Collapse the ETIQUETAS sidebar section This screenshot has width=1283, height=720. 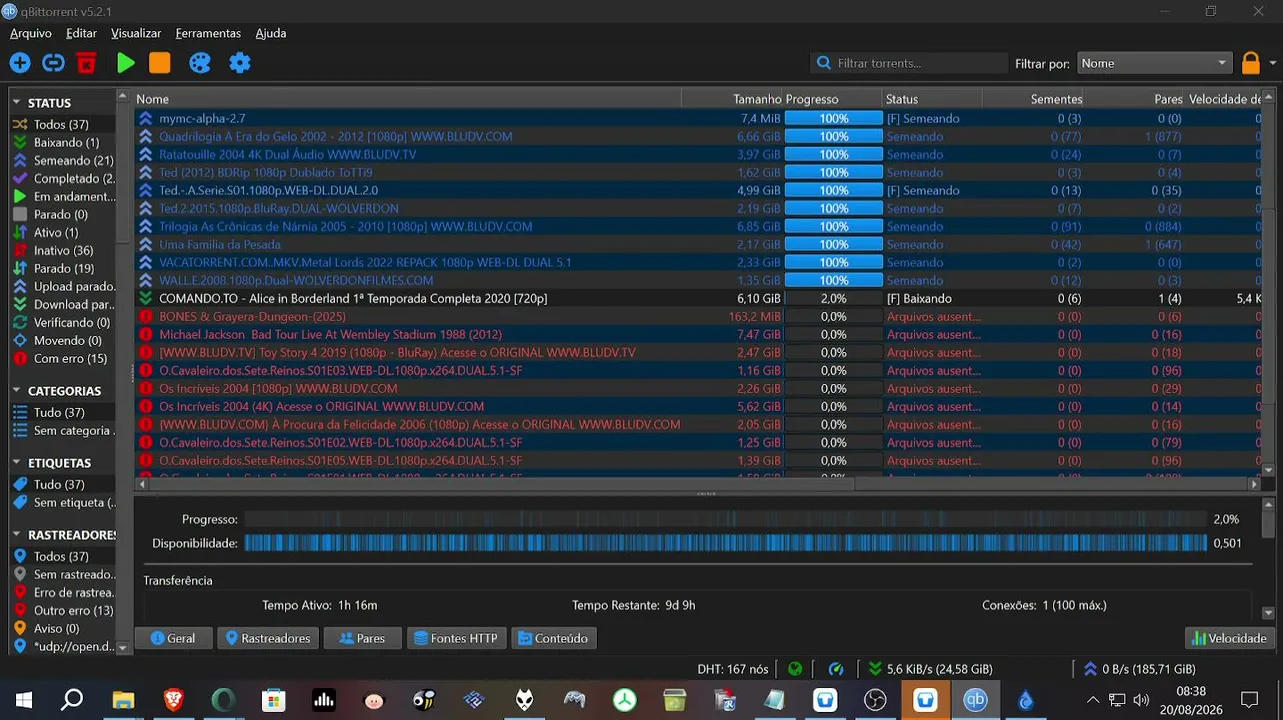click(17, 462)
